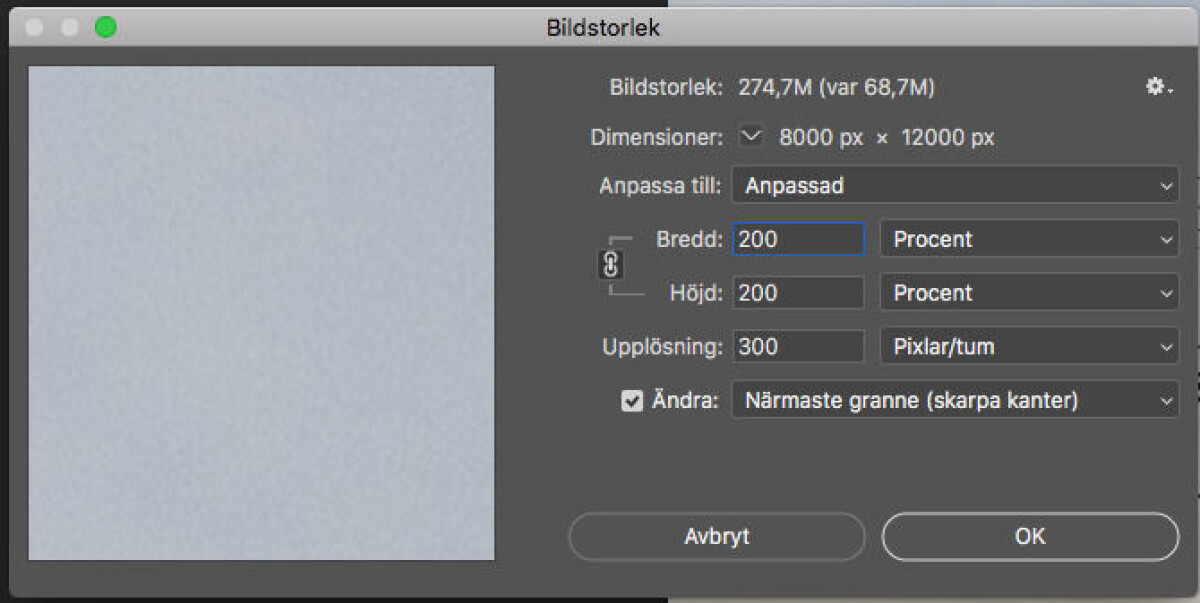Click the green zoom window button
Image resolution: width=1200 pixels, height=603 pixels.
105,27
